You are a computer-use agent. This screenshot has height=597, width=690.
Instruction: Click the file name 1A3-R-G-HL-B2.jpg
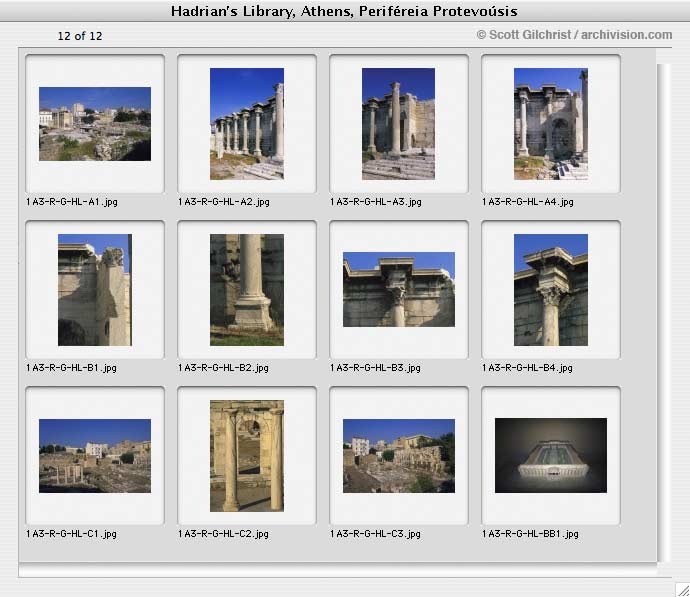coord(223,368)
